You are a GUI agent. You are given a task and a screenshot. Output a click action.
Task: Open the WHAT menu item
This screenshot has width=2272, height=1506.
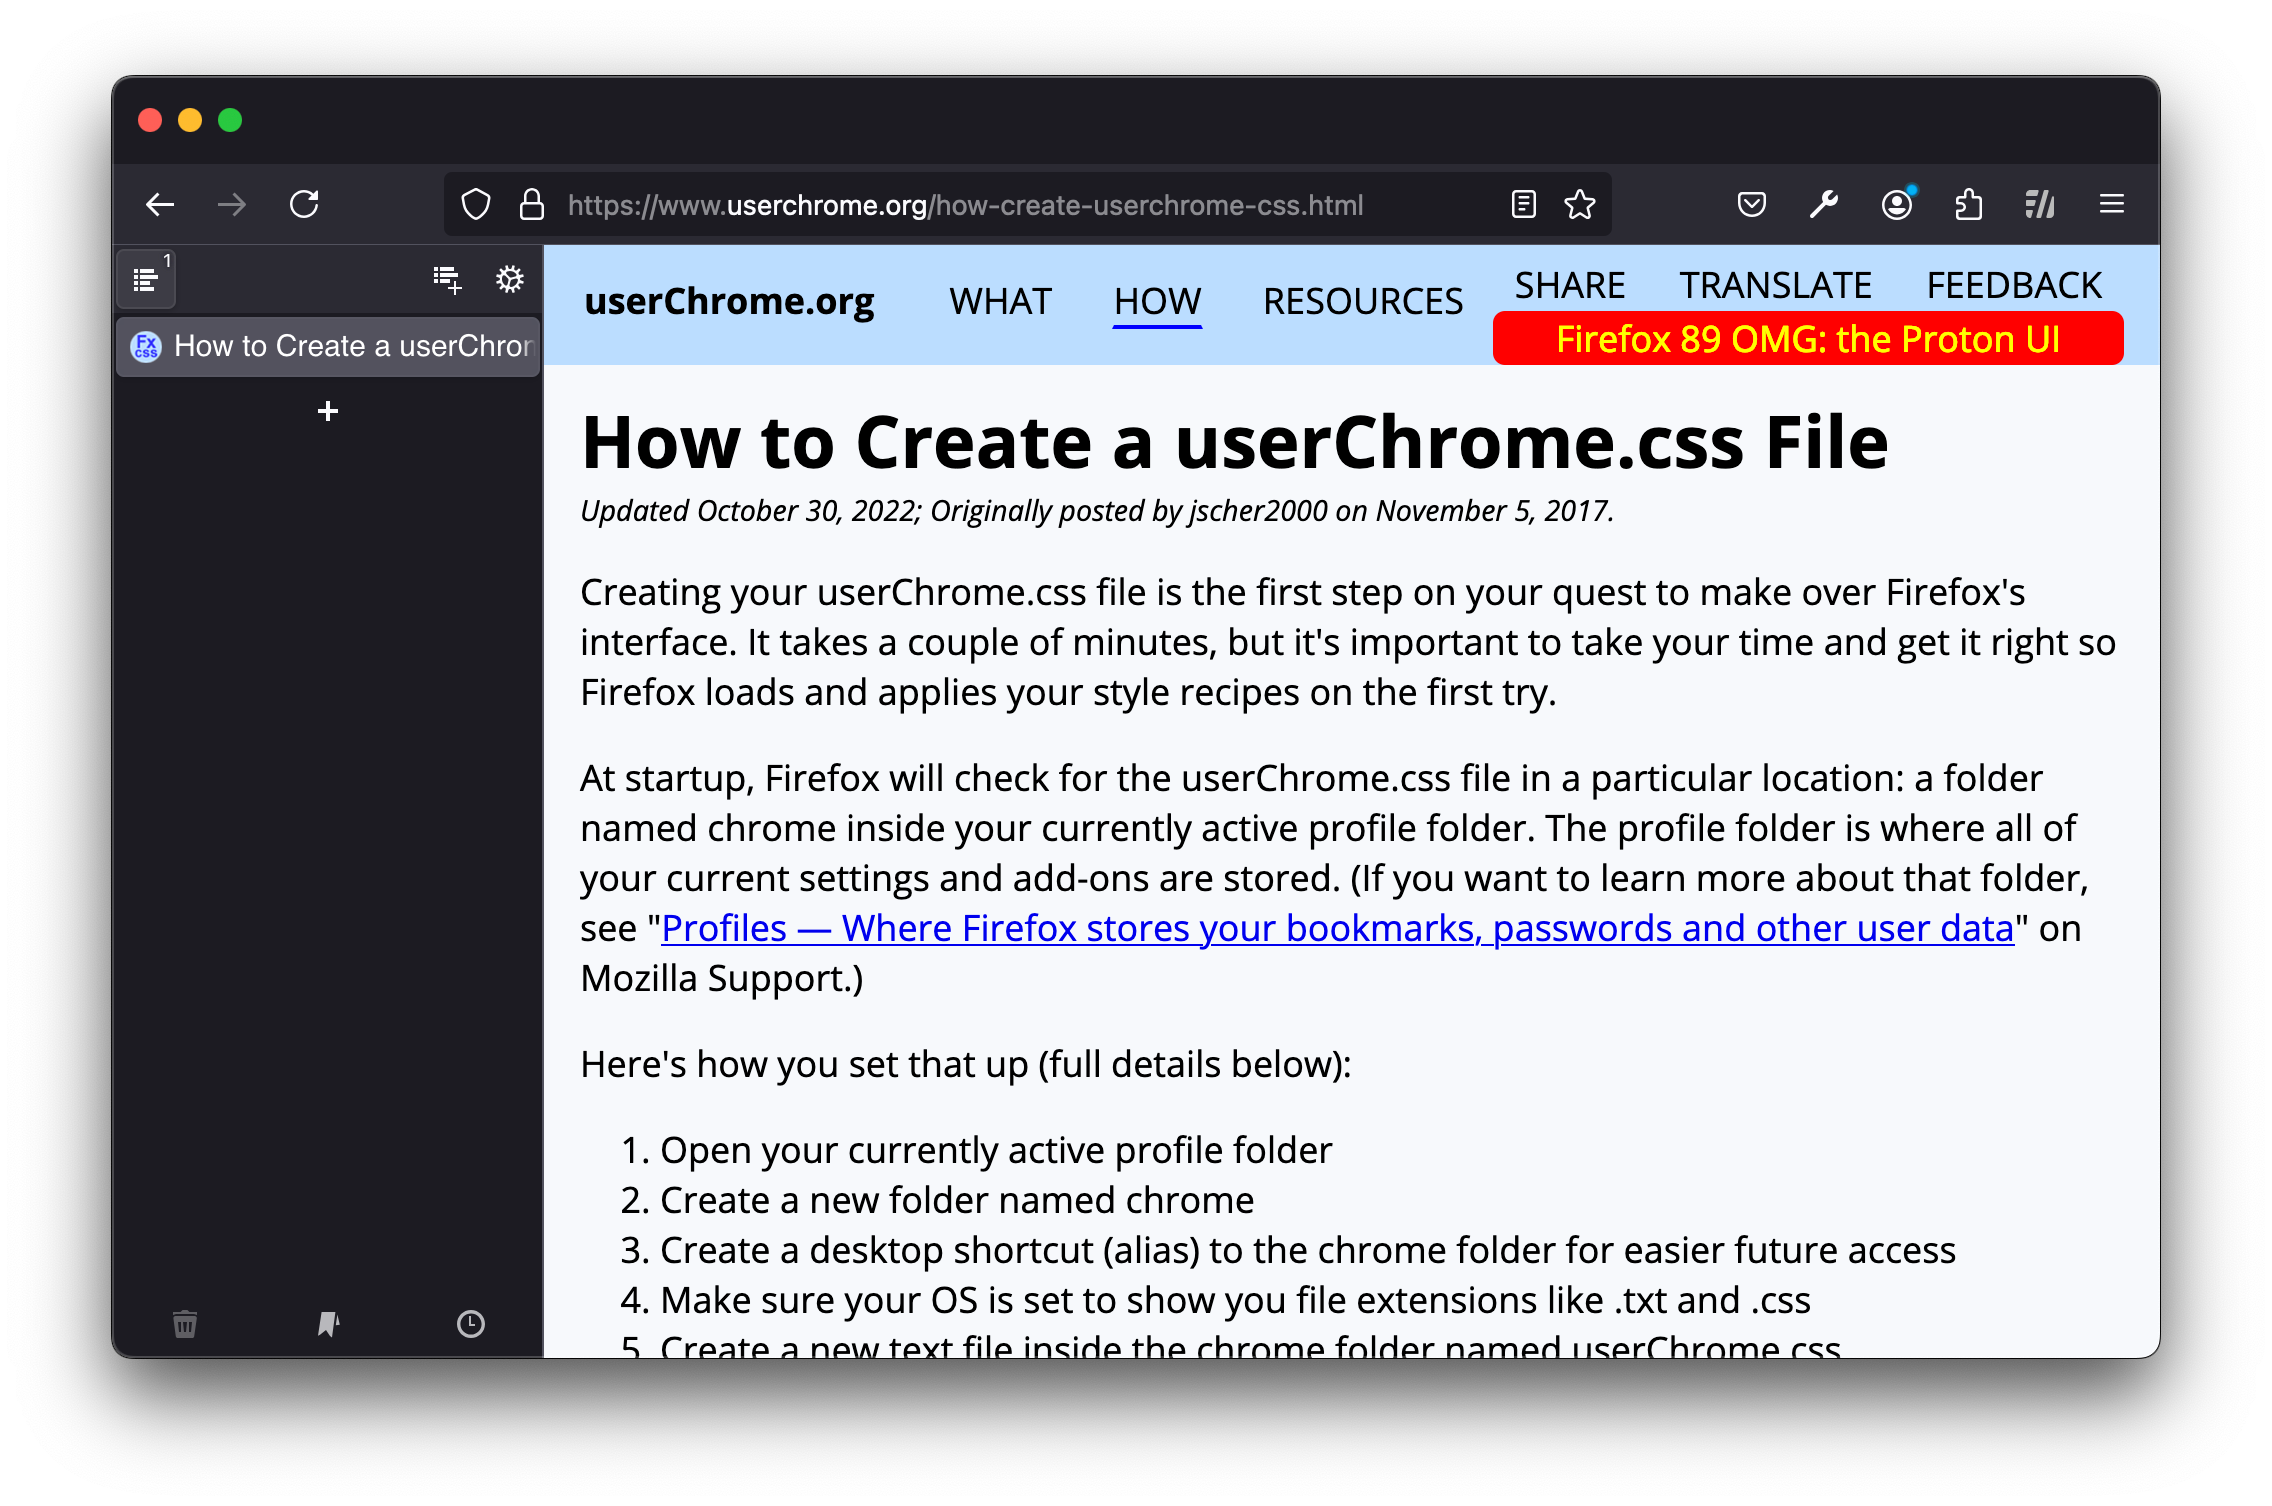[1000, 301]
